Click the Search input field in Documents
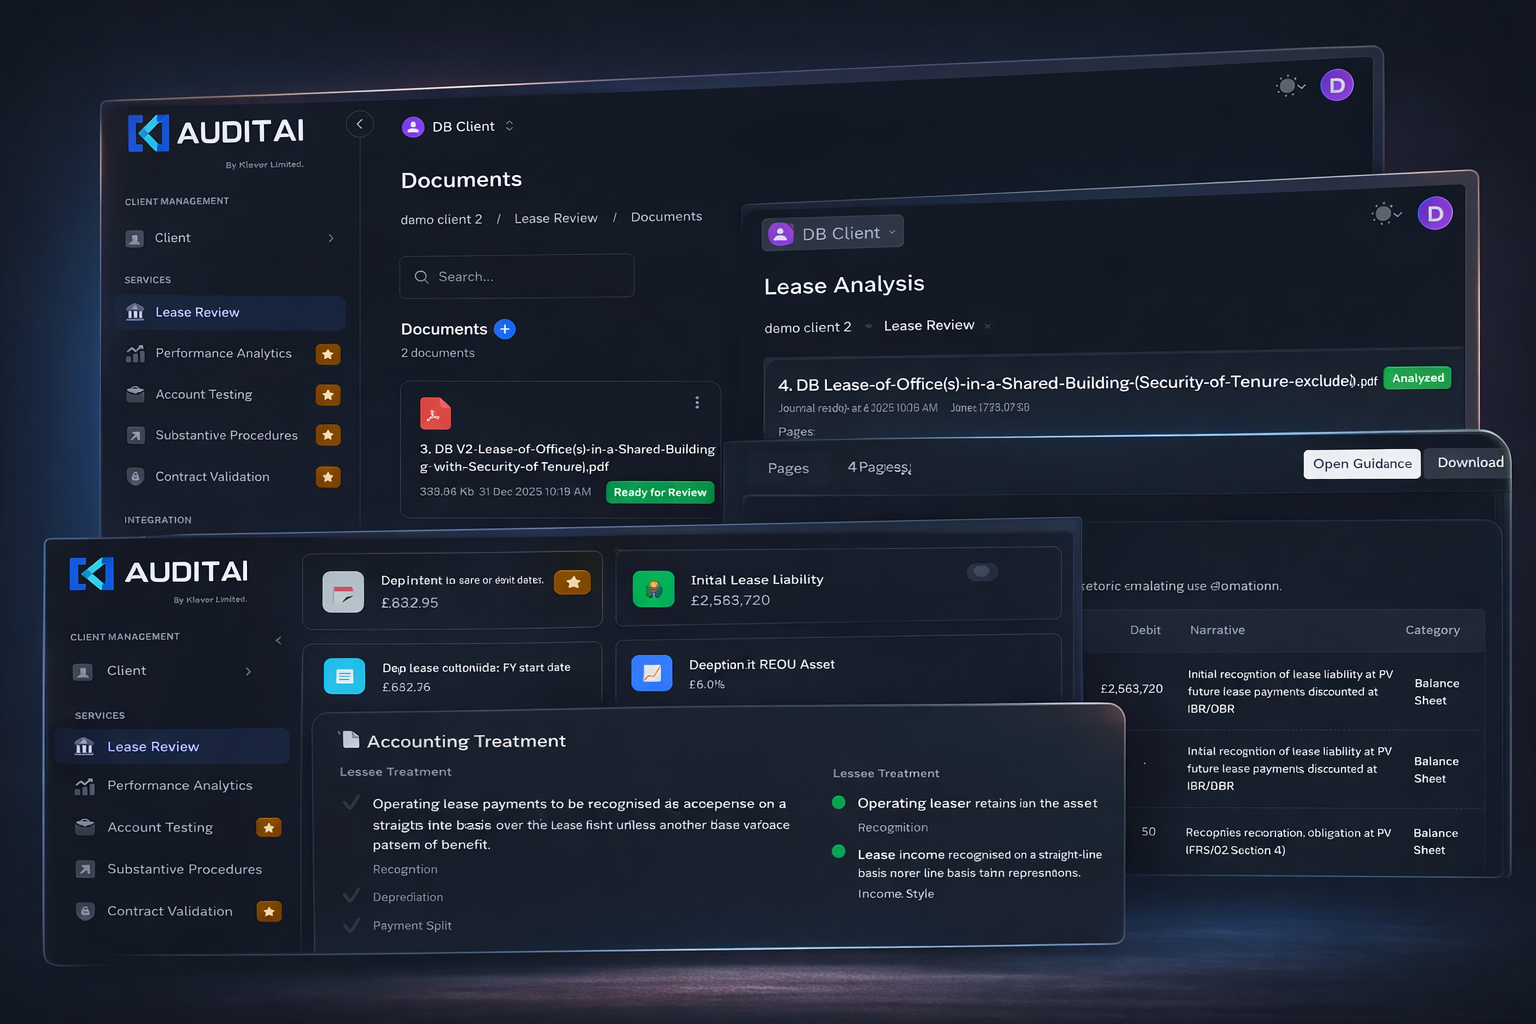This screenshot has width=1536, height=1024. pos(517,277)
